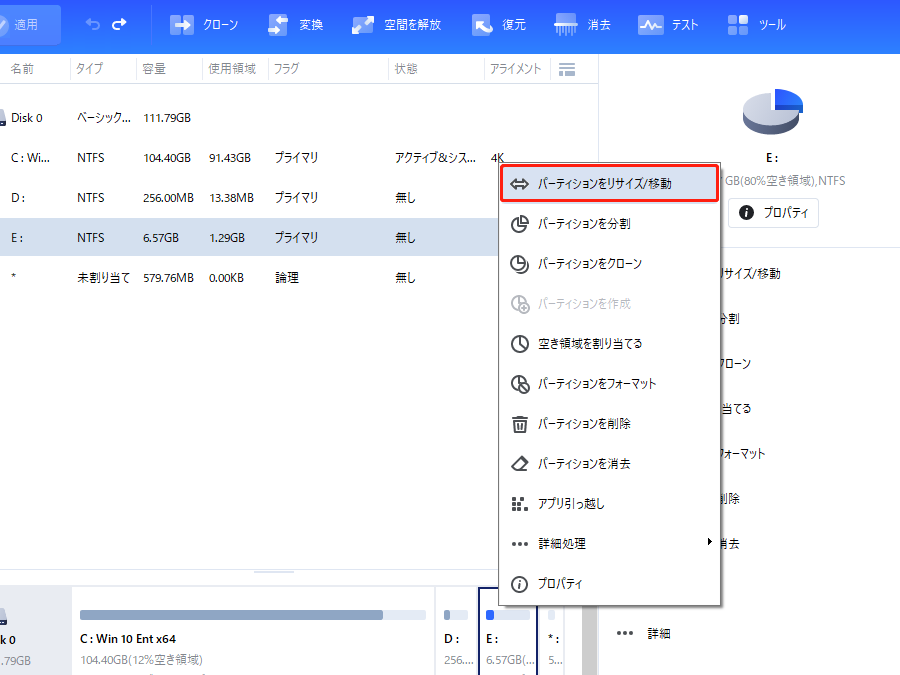The image size is (900, 675).
Task: Choose パーティションをフォーマット in context menu
Action: [596, 384]
